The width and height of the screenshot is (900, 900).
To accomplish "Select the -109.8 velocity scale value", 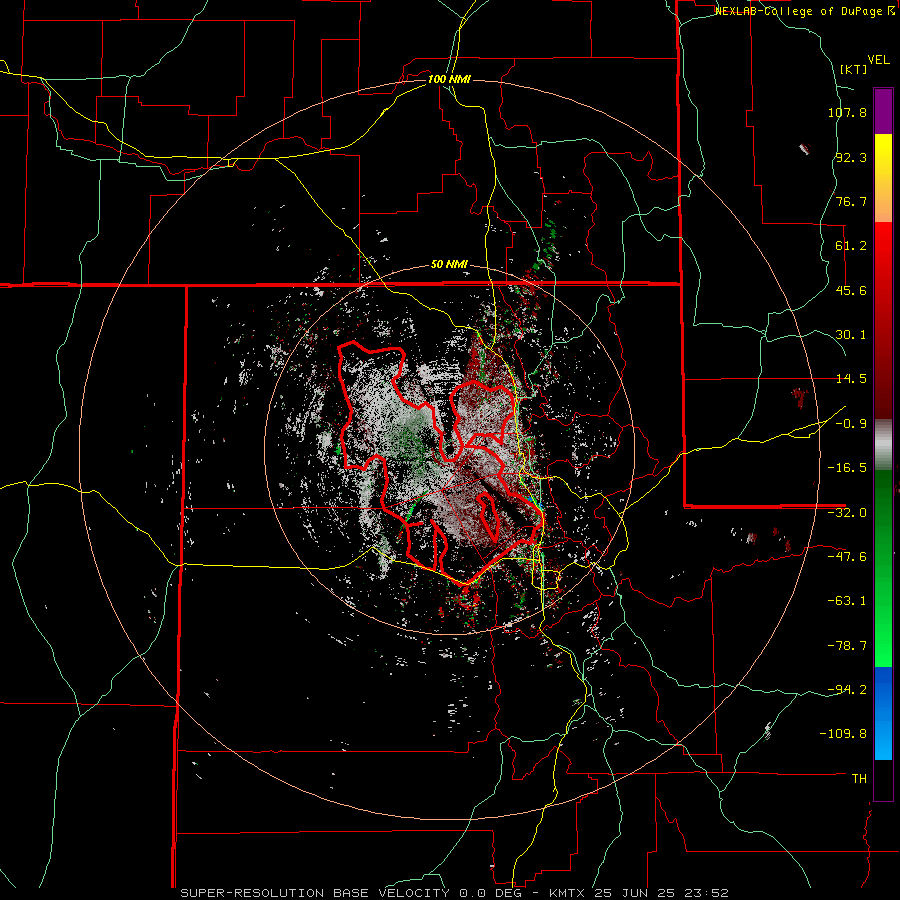I will click(x=844, y=734).
